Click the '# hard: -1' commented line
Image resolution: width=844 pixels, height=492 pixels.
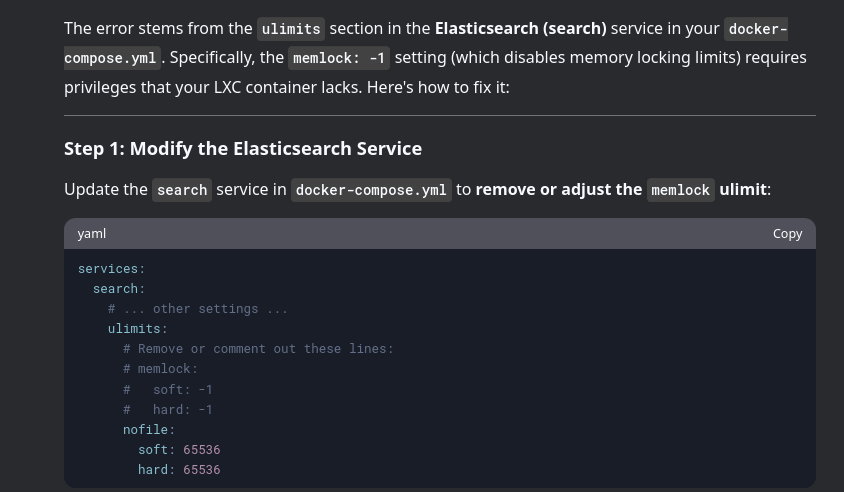(167, 410)
